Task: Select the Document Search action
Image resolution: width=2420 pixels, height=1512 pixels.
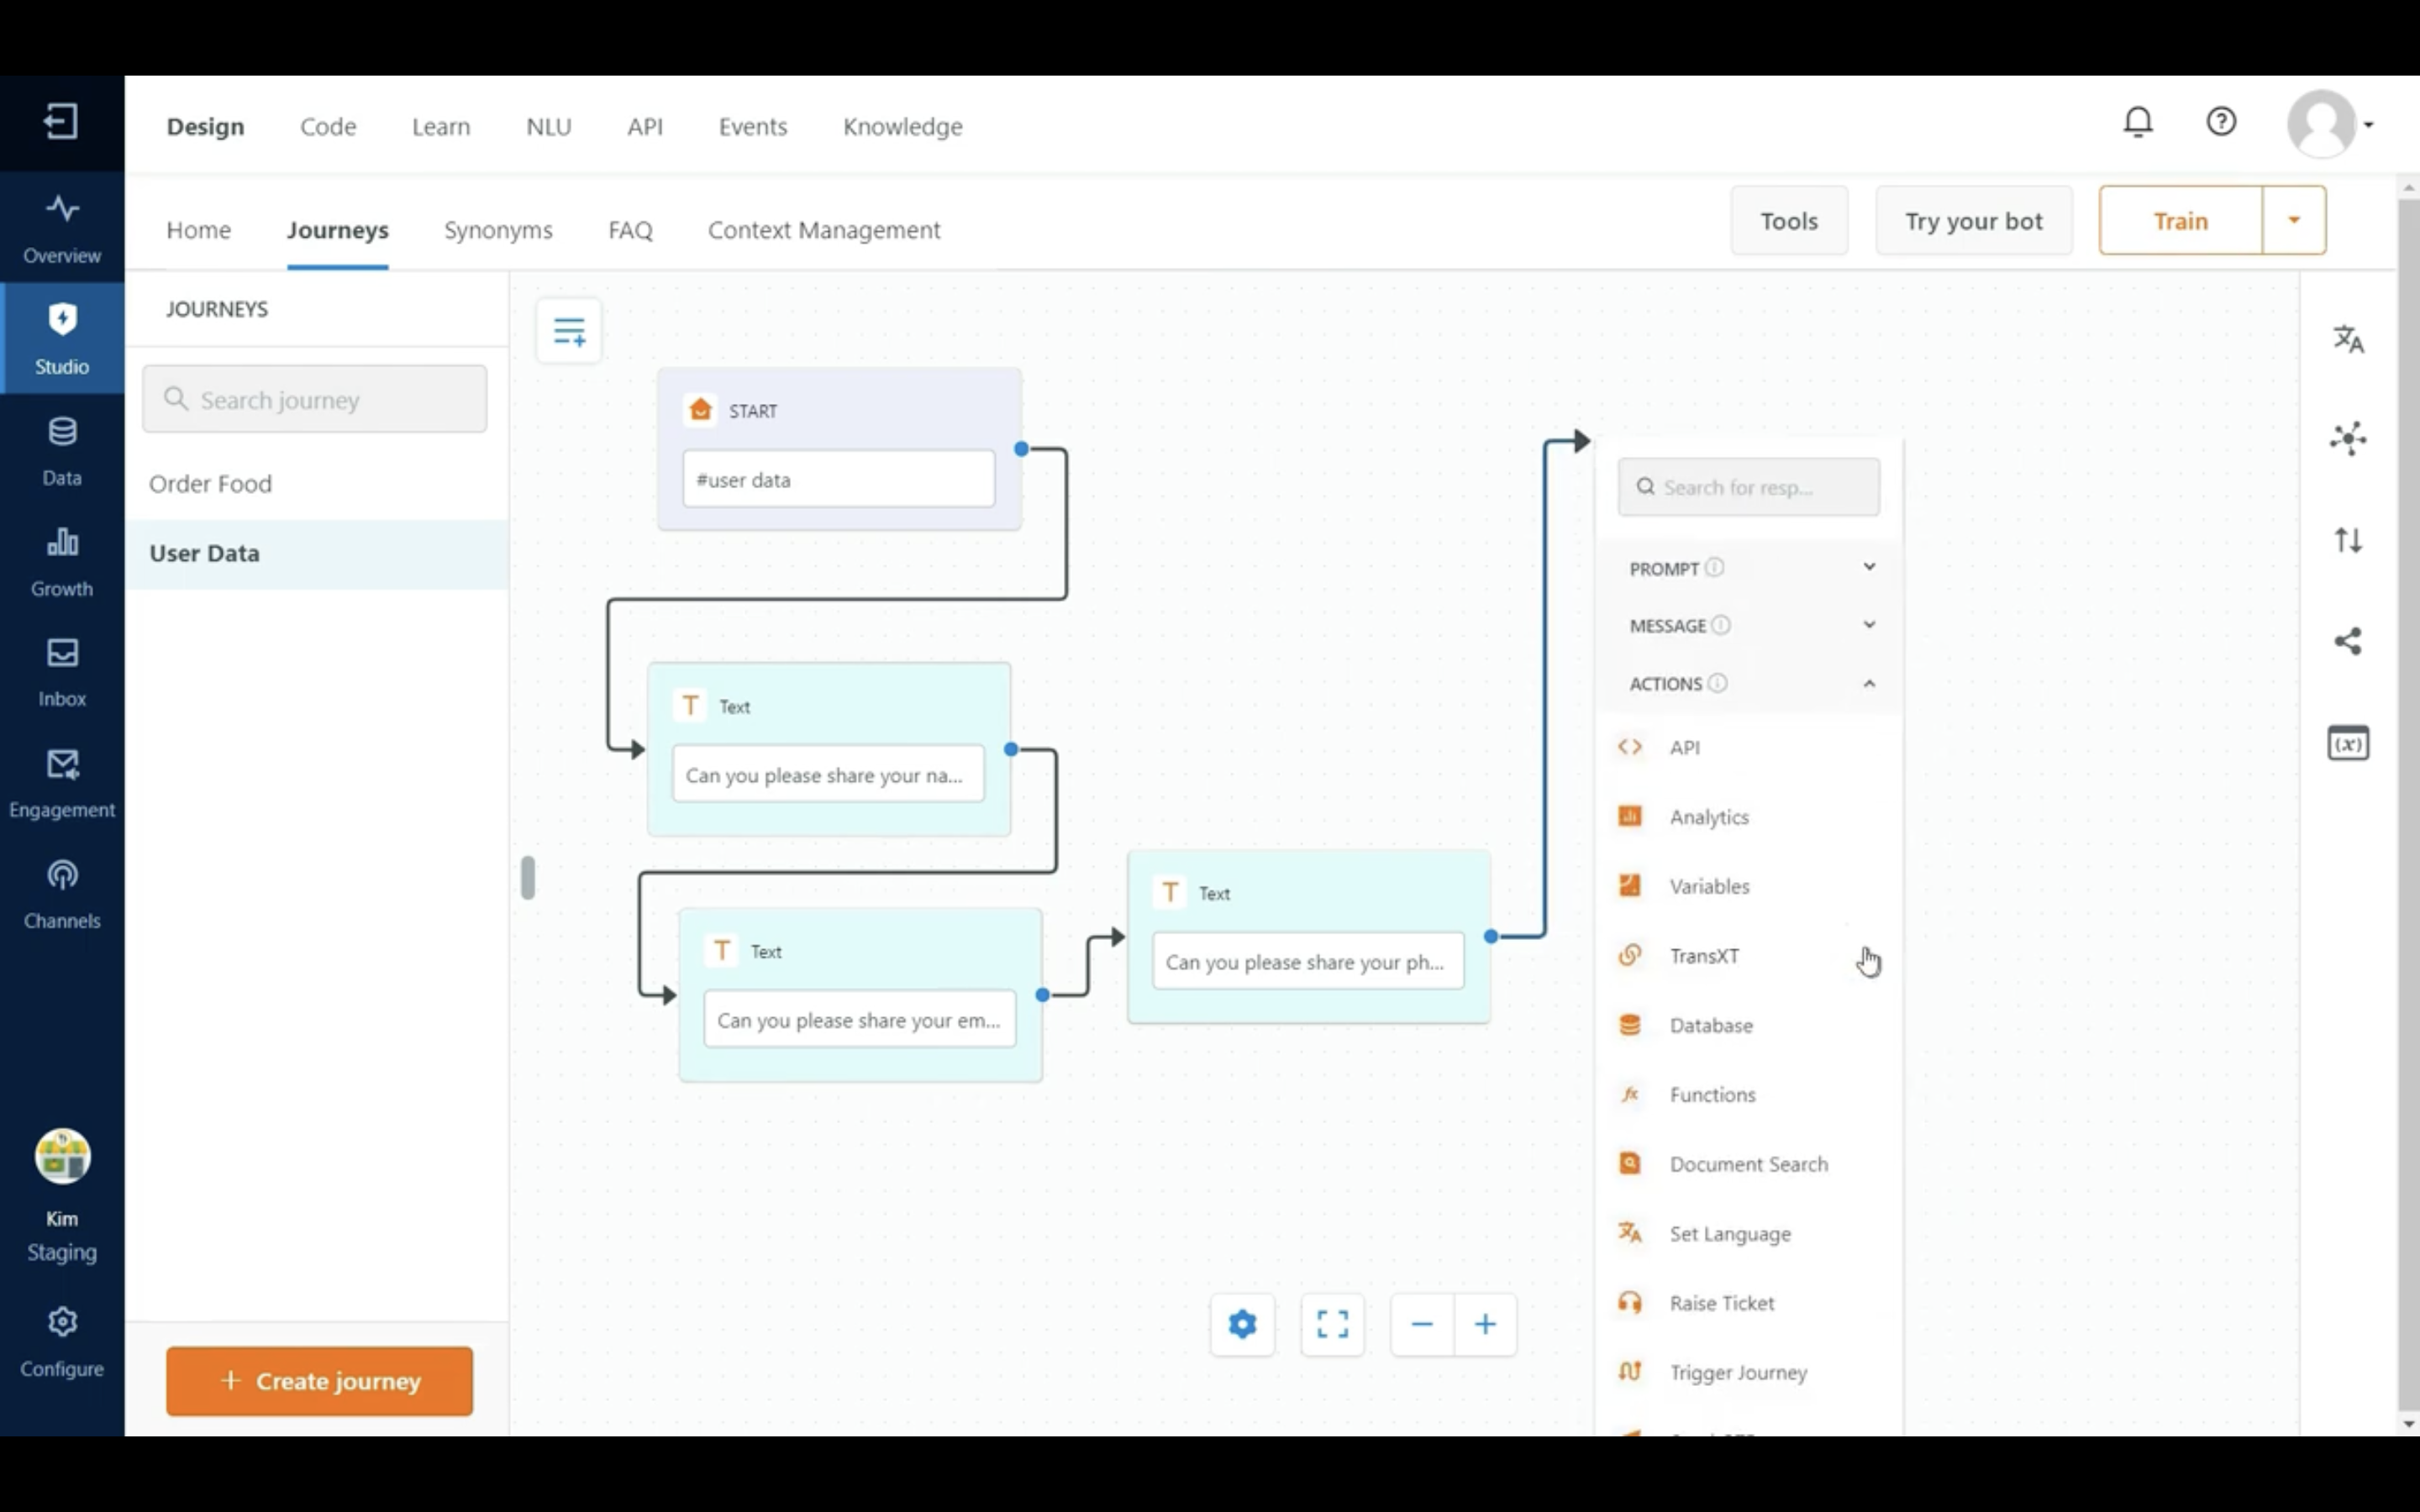Action: [1748, 1164]
